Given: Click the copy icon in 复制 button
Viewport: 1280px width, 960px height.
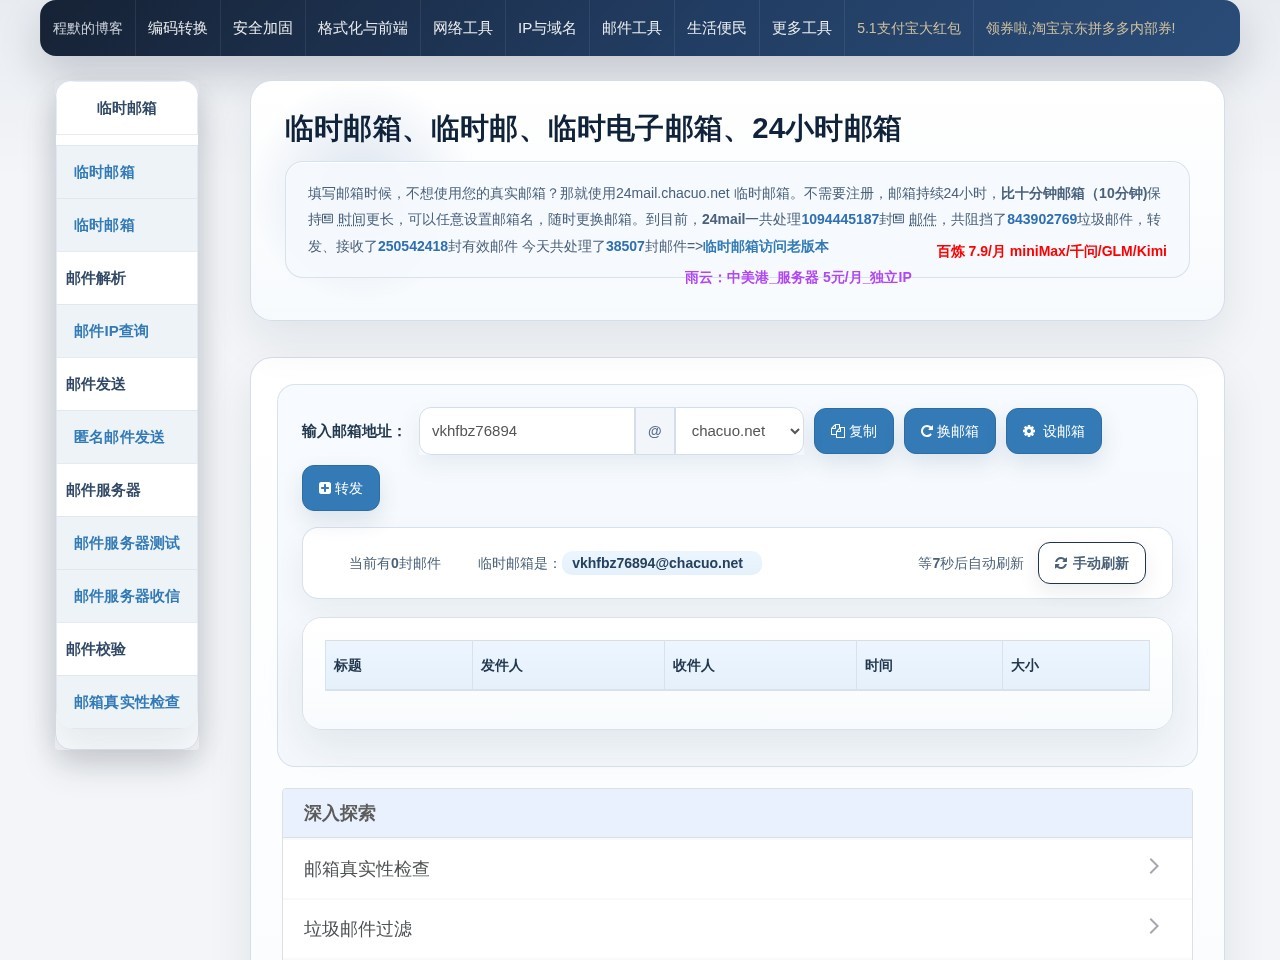Looking at the screenshot, I should [x=838, y=431].
